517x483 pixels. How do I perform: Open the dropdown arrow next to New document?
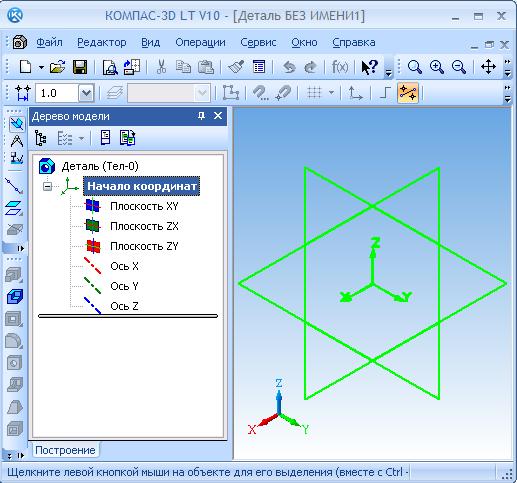tap(41, 67)
